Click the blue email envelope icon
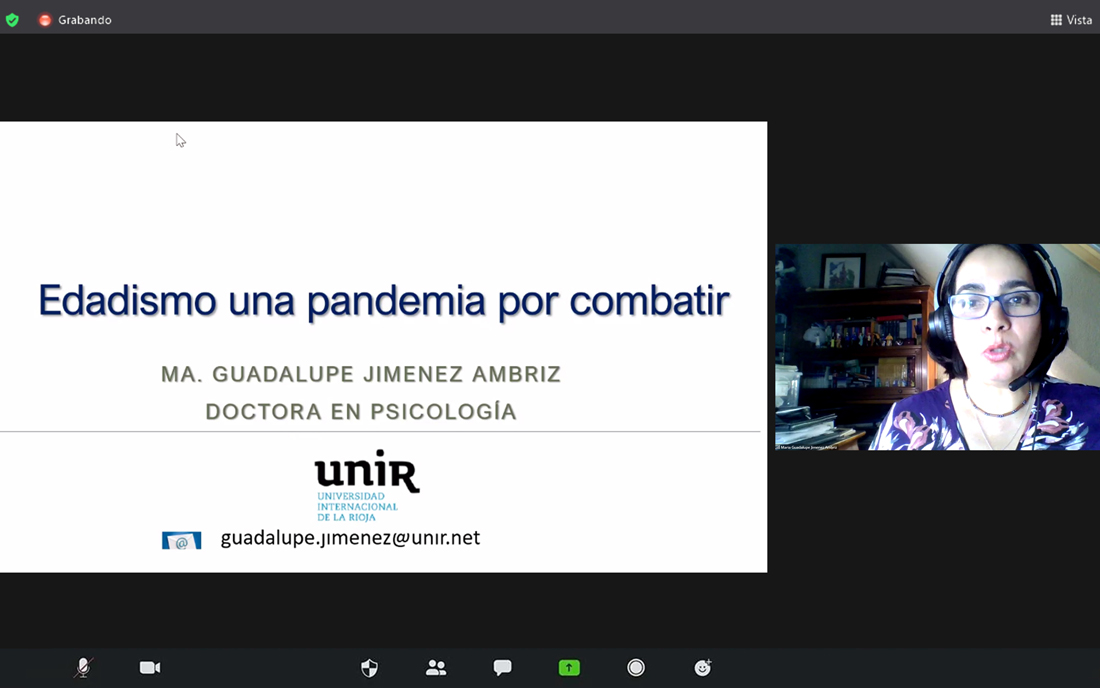Image resolution: width=1100 pixels, height=688 pixels. (181, 541)
